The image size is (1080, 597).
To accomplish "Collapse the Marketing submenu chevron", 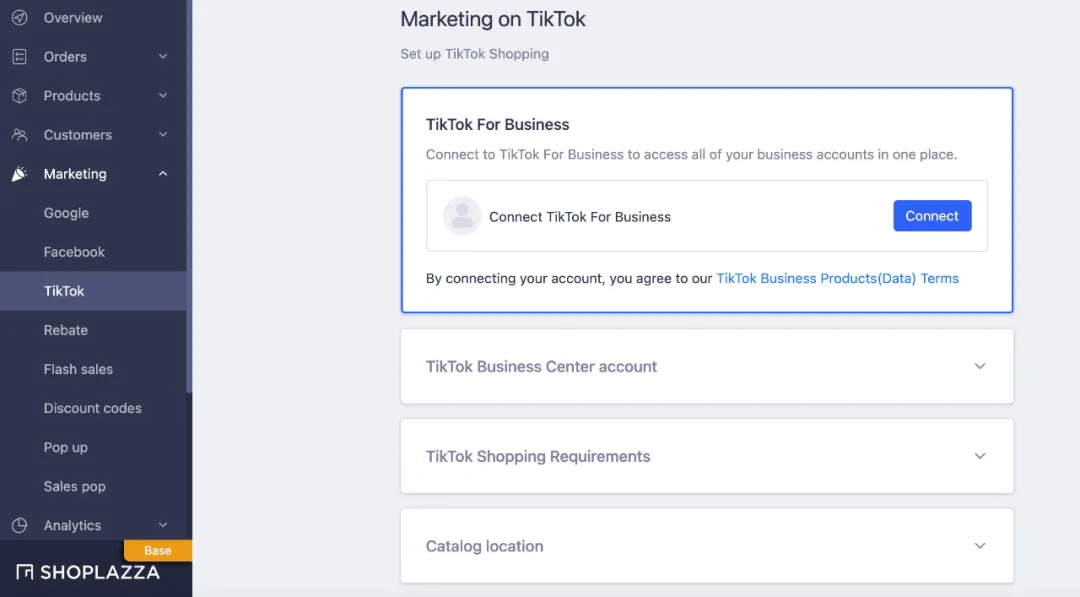I will coord(163,174).
